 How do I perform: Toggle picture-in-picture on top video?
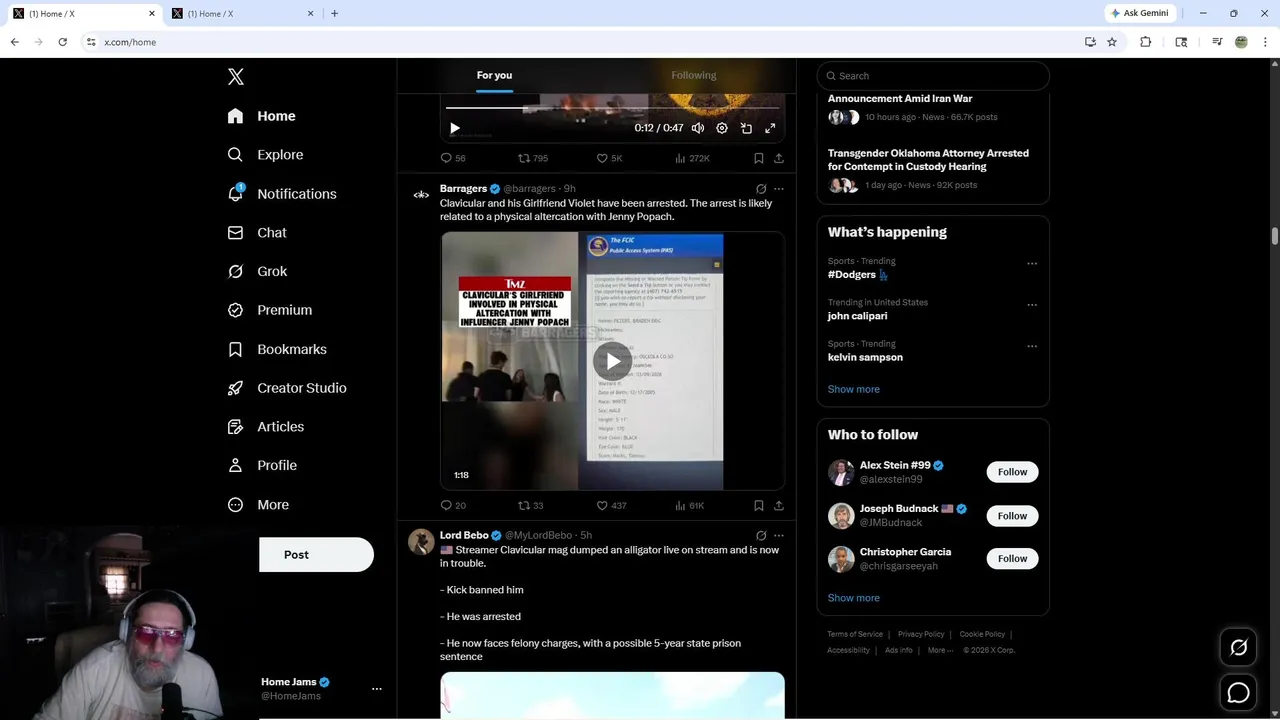pyautogui.click(x=746, y=128)
